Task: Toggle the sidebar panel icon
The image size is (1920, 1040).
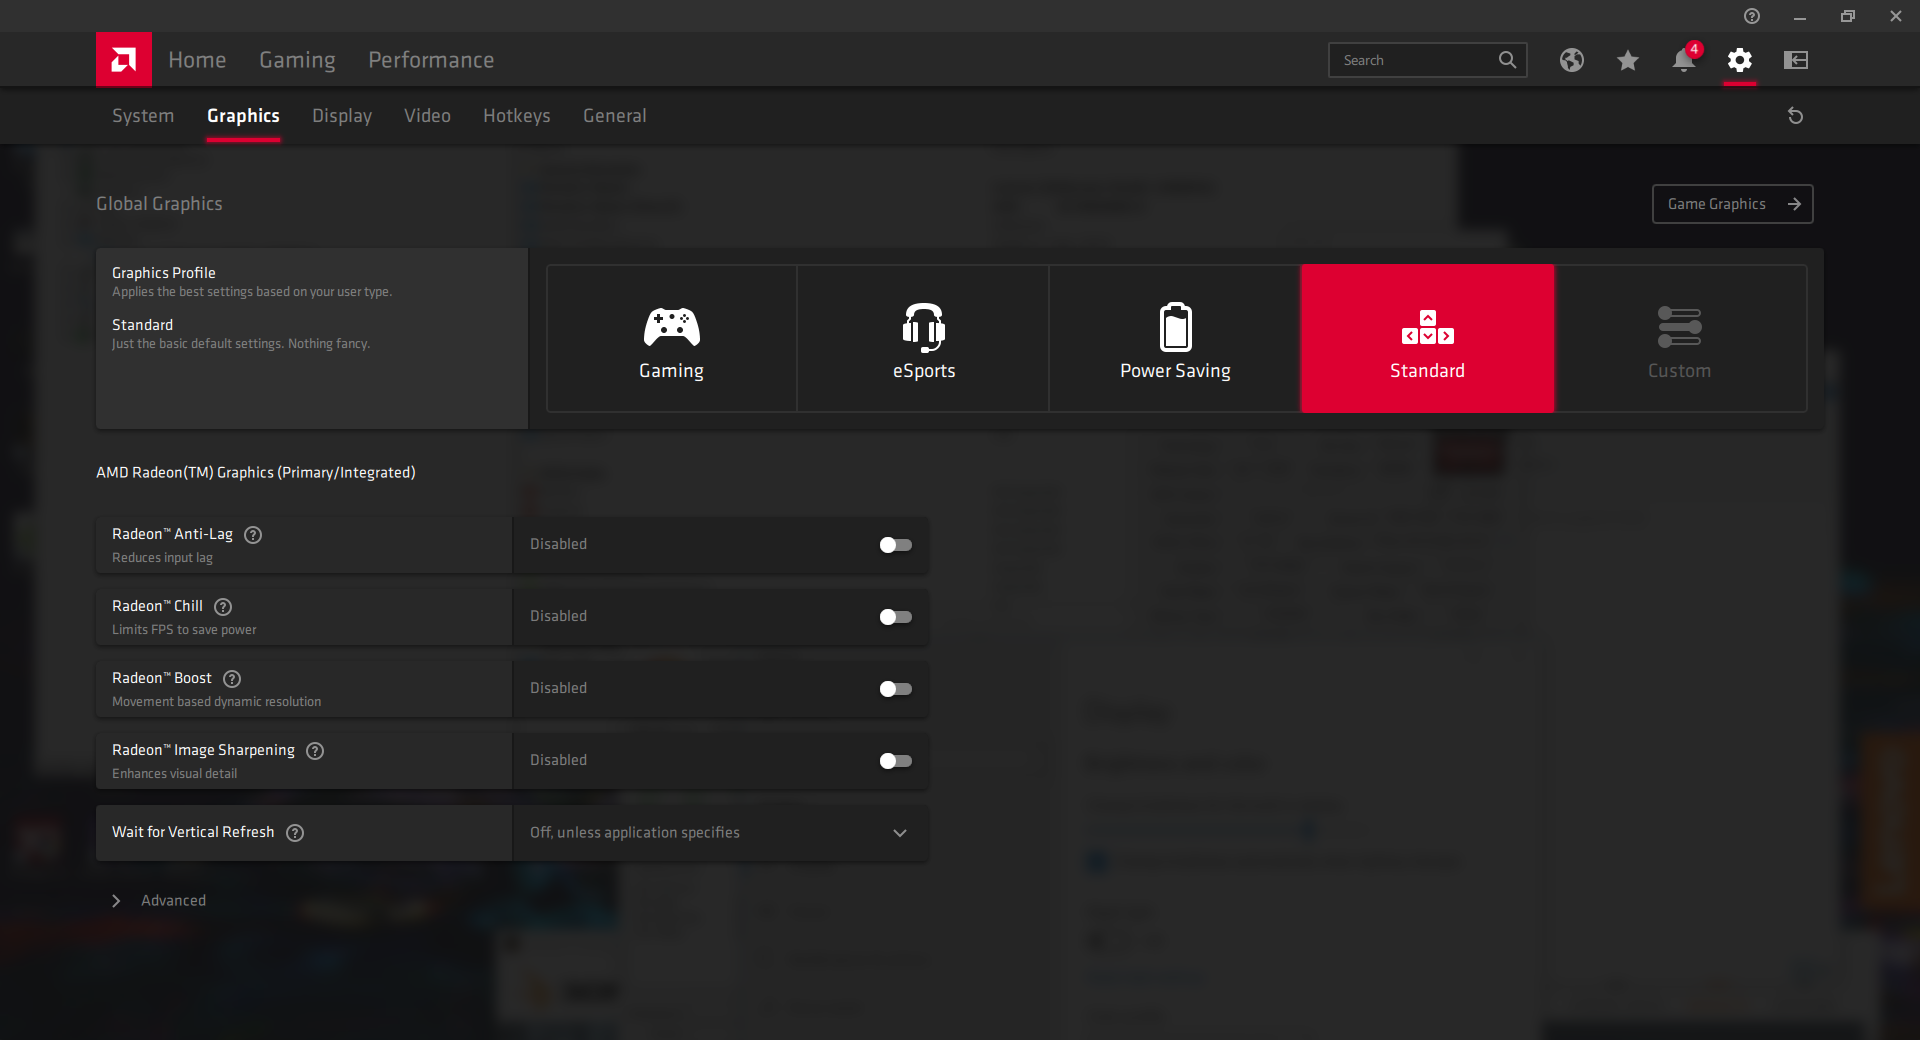Action: pyautogui.click(x=1796, y=60)
